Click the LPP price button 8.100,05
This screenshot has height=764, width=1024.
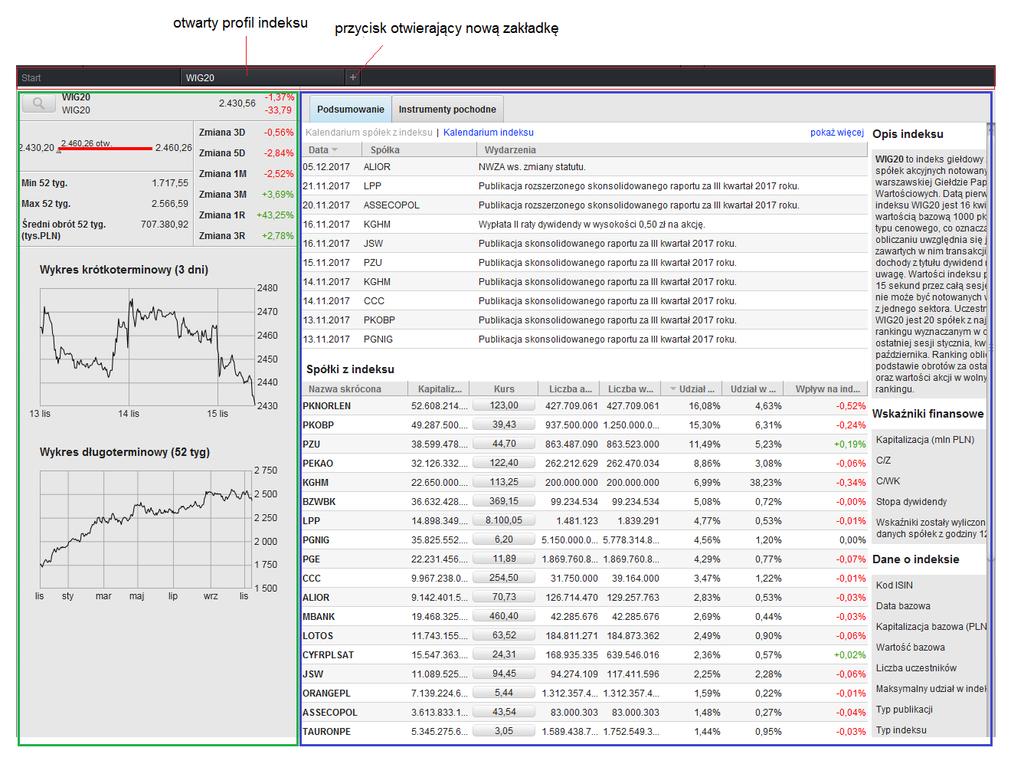click(504, 520)
